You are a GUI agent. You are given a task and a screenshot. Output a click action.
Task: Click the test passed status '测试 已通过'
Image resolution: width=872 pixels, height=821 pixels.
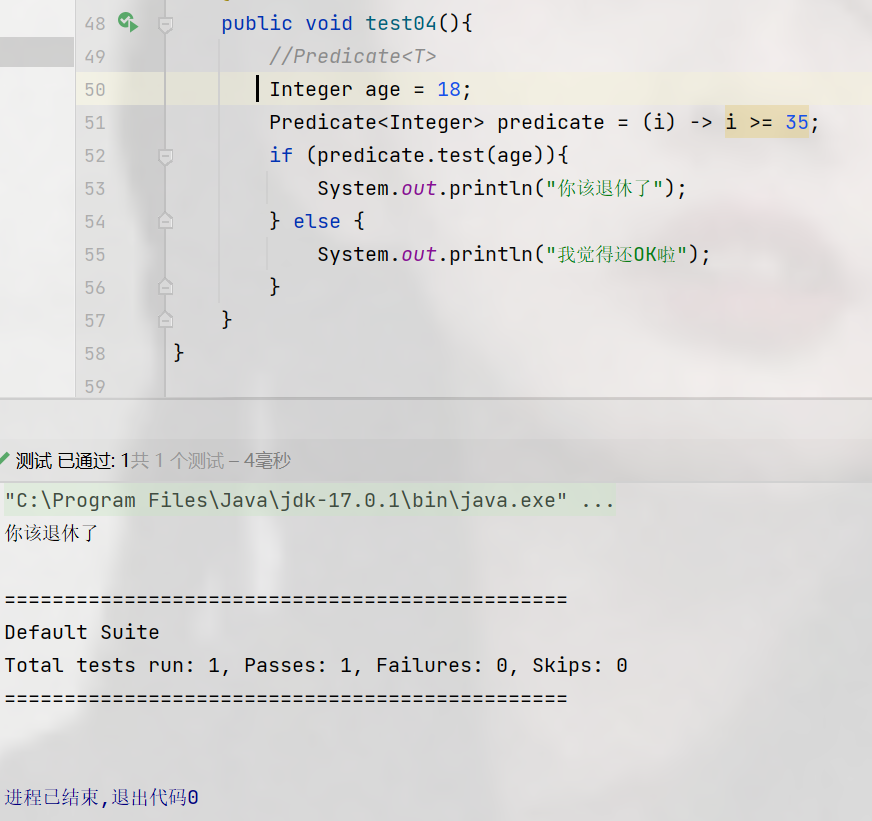click(66, 461)
